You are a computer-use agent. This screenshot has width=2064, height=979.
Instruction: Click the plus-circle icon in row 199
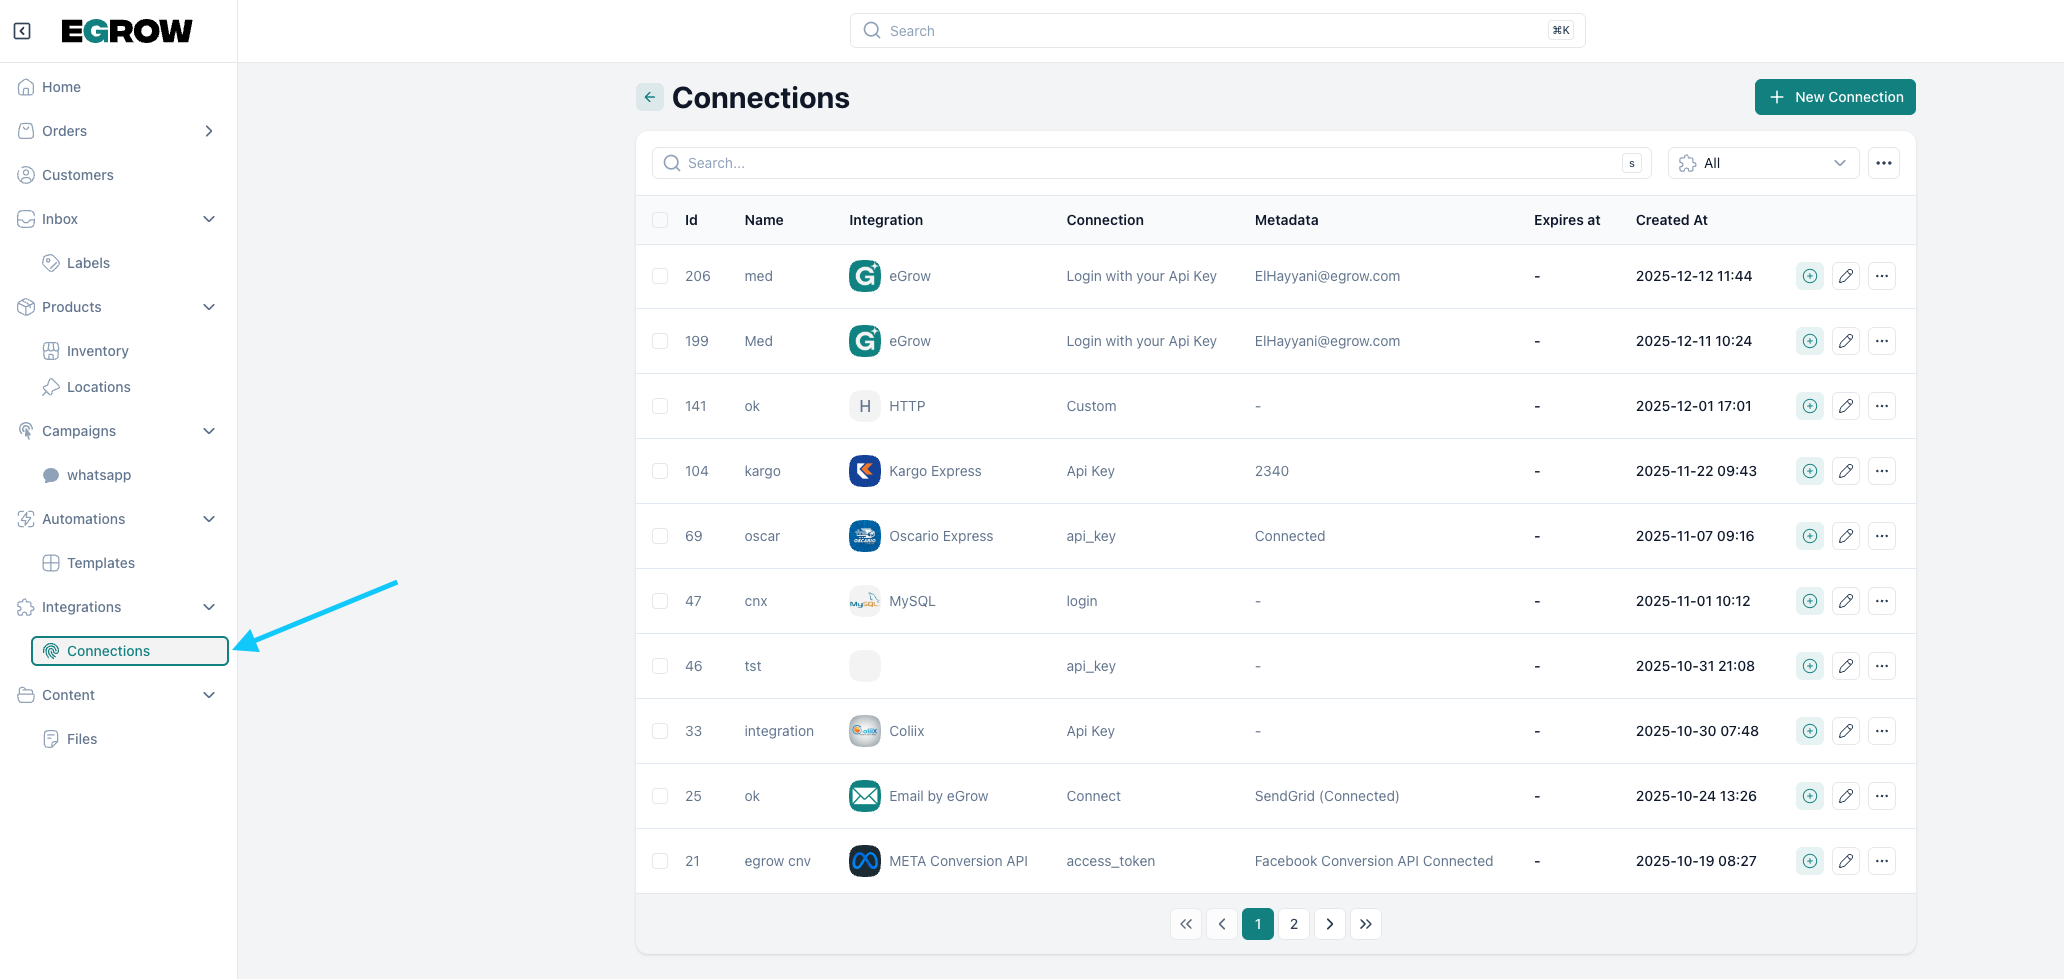tap(1810, 341)
